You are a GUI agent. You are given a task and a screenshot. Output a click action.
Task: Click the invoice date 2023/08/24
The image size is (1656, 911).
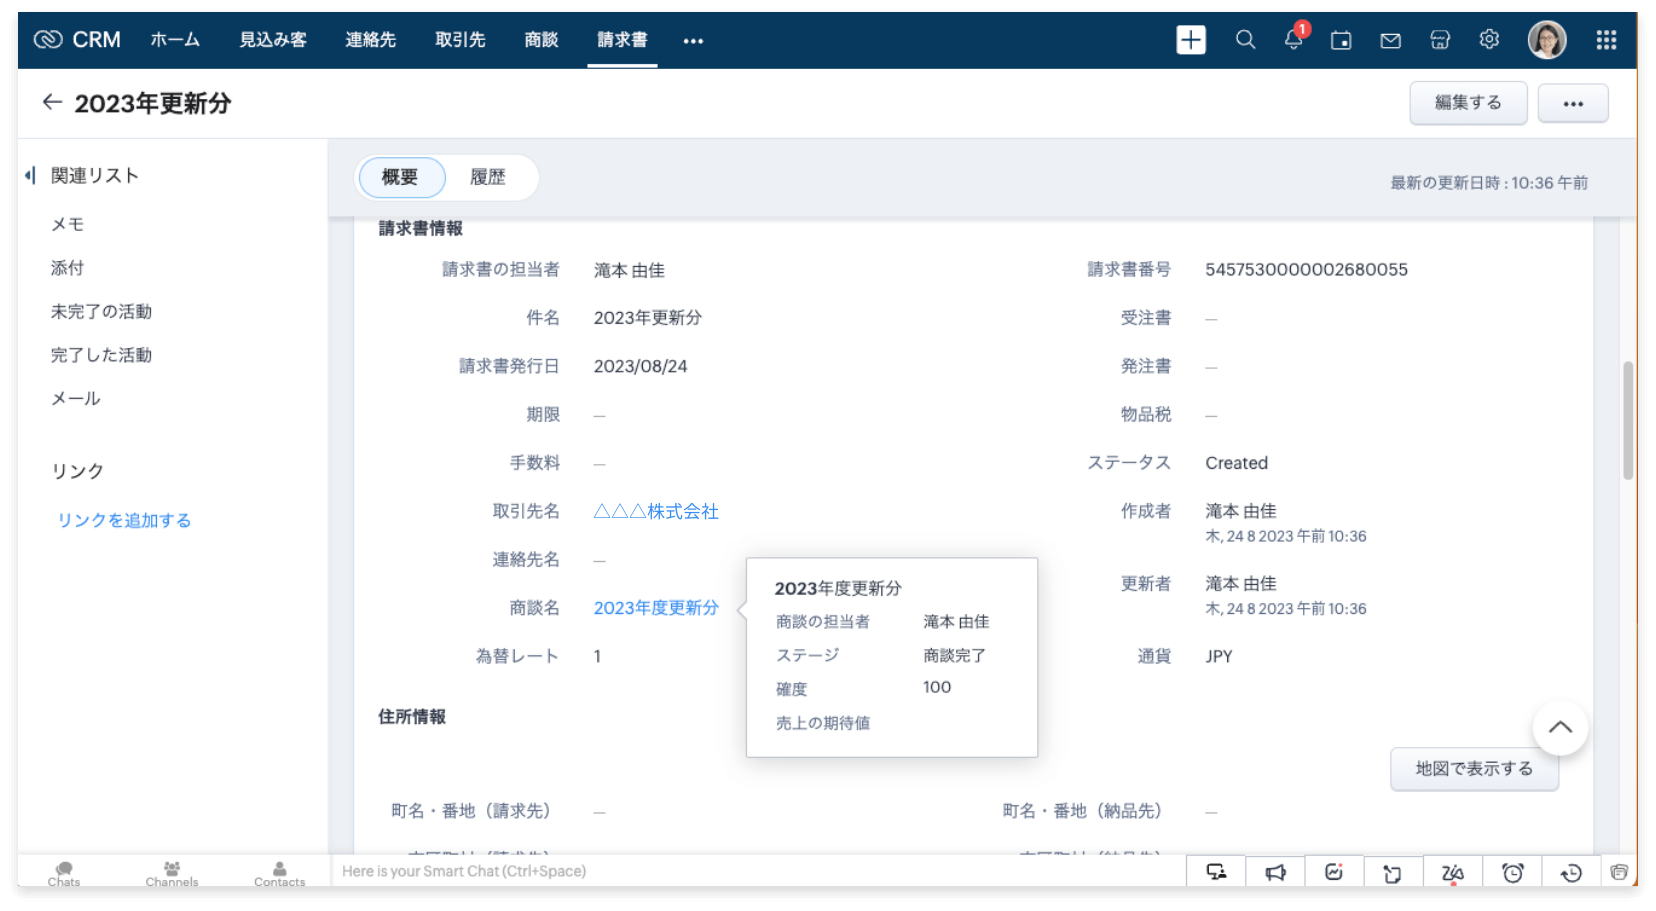[x=641, y=366]
